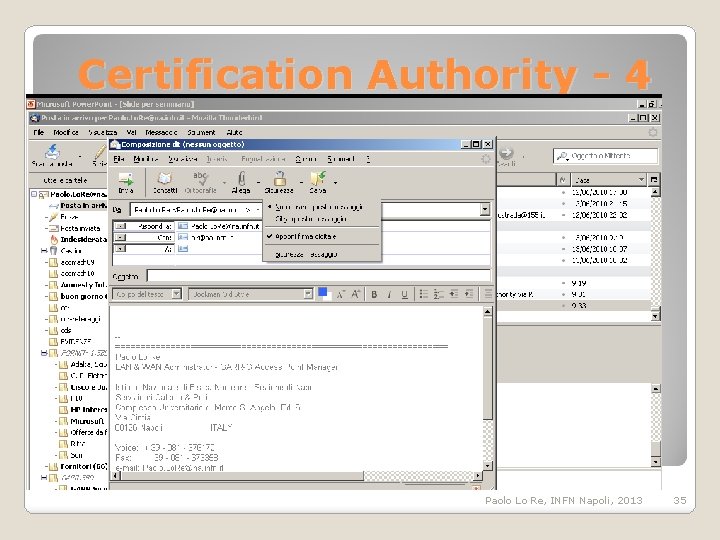Open the Corpo del testo paragraph style dropdown

[176, 294]
